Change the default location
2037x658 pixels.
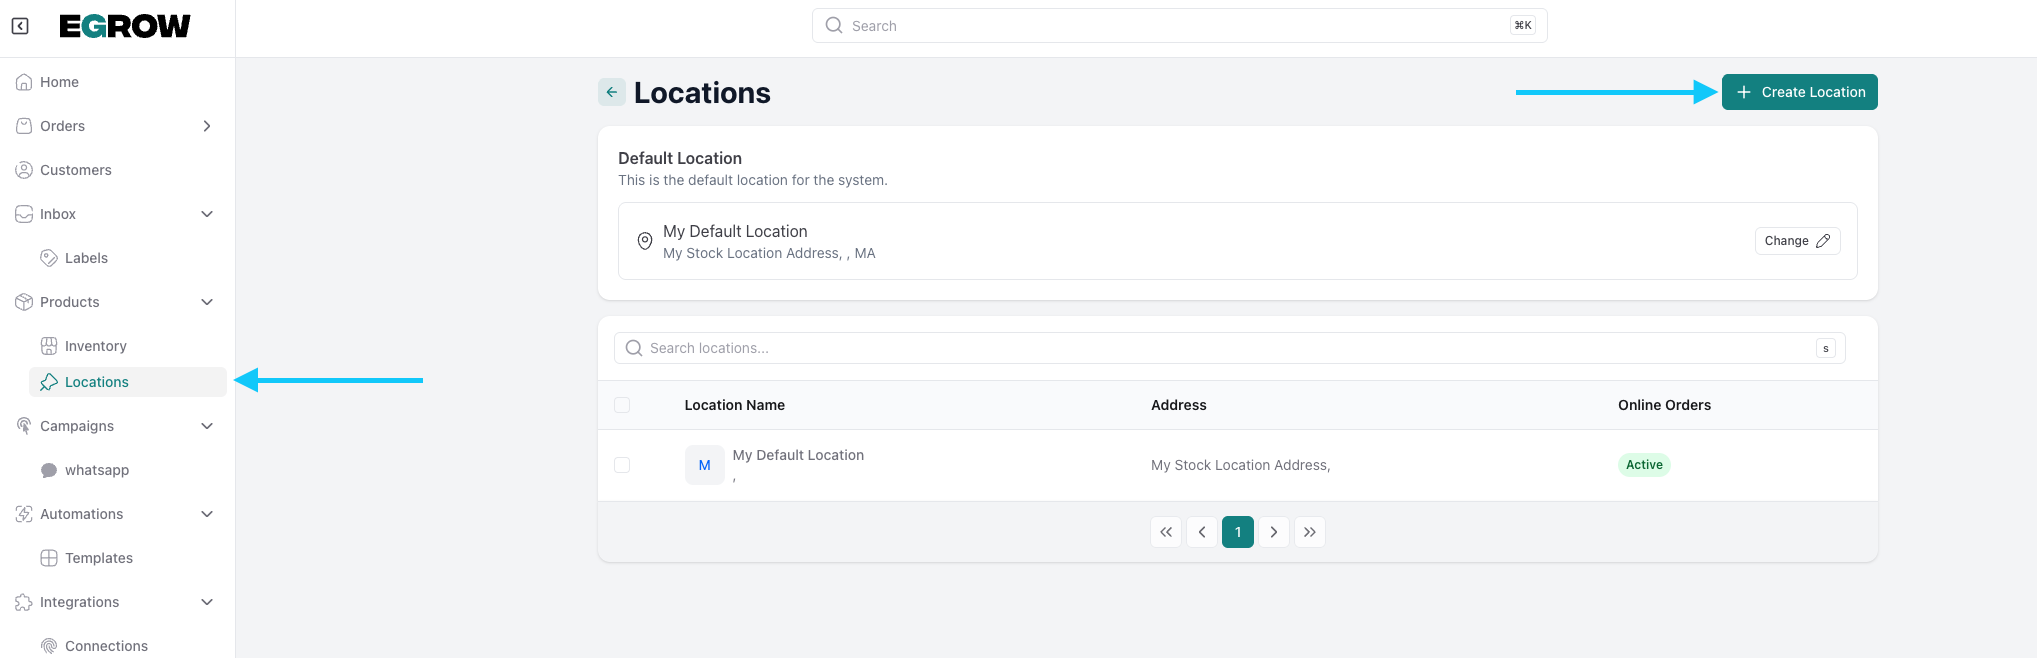point(1797,241)
